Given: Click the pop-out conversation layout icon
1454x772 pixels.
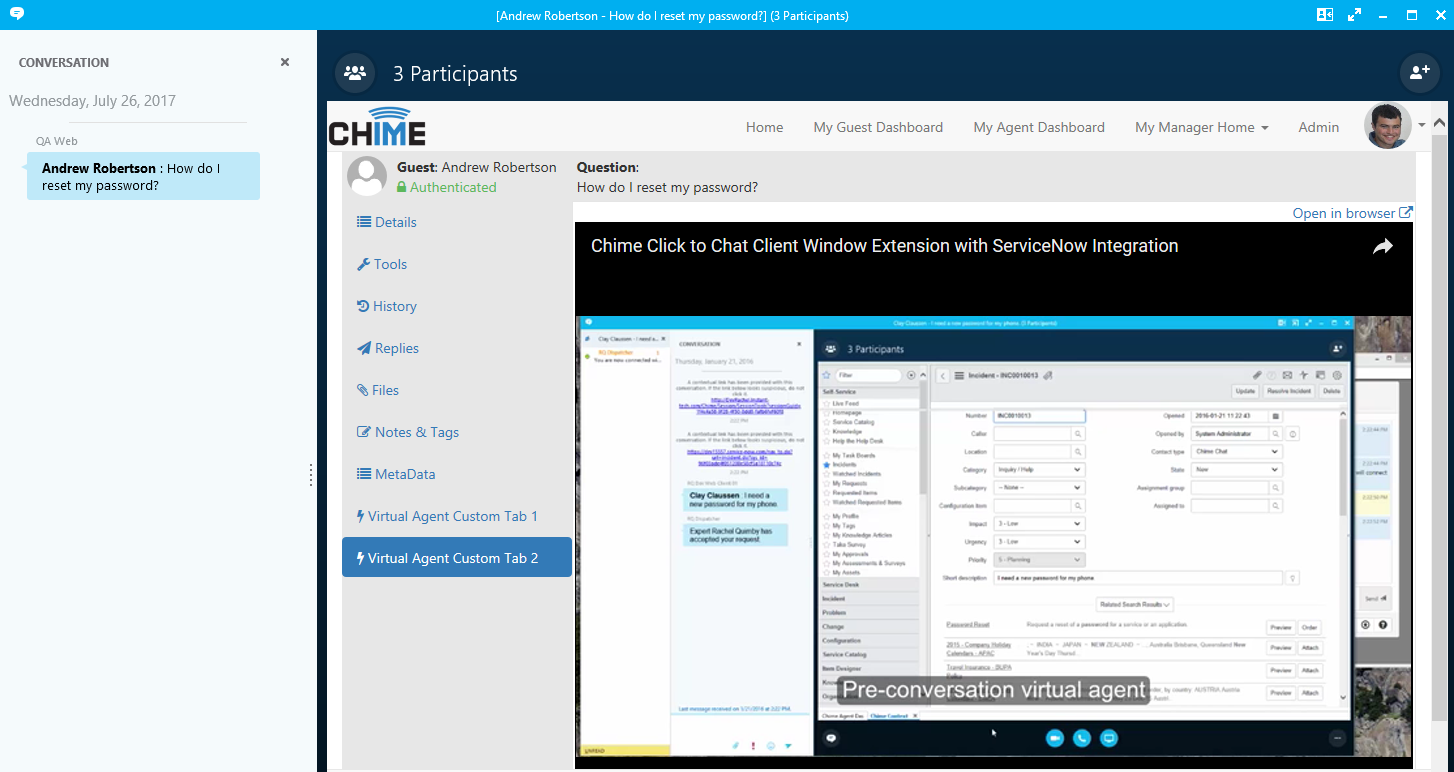Looking at the screenshot, I should [1325, 15].
